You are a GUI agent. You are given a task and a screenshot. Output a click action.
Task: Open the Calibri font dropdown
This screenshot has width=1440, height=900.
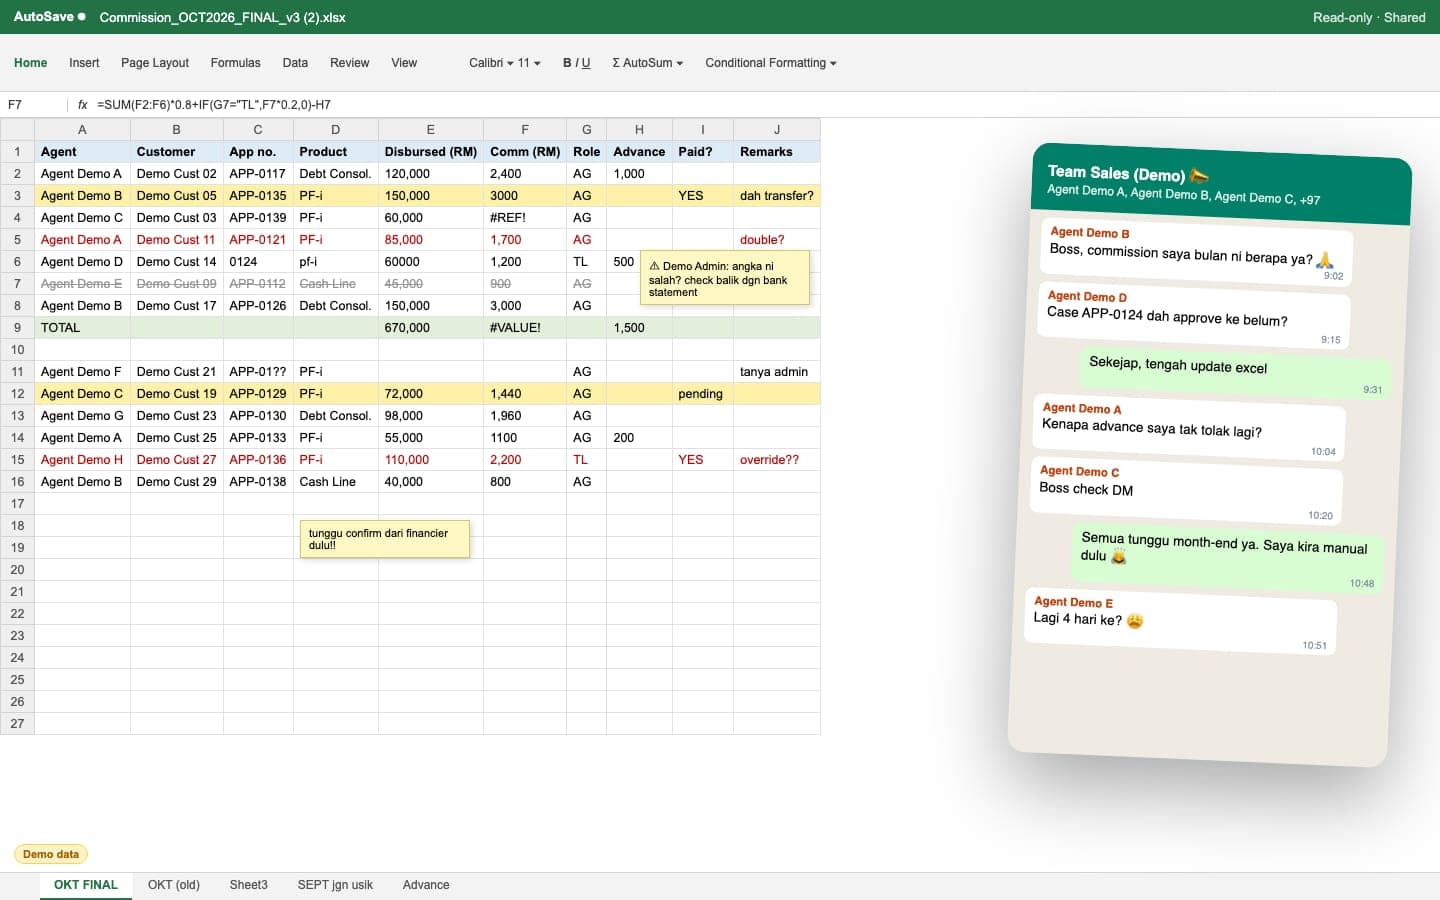tap(491, 63)
